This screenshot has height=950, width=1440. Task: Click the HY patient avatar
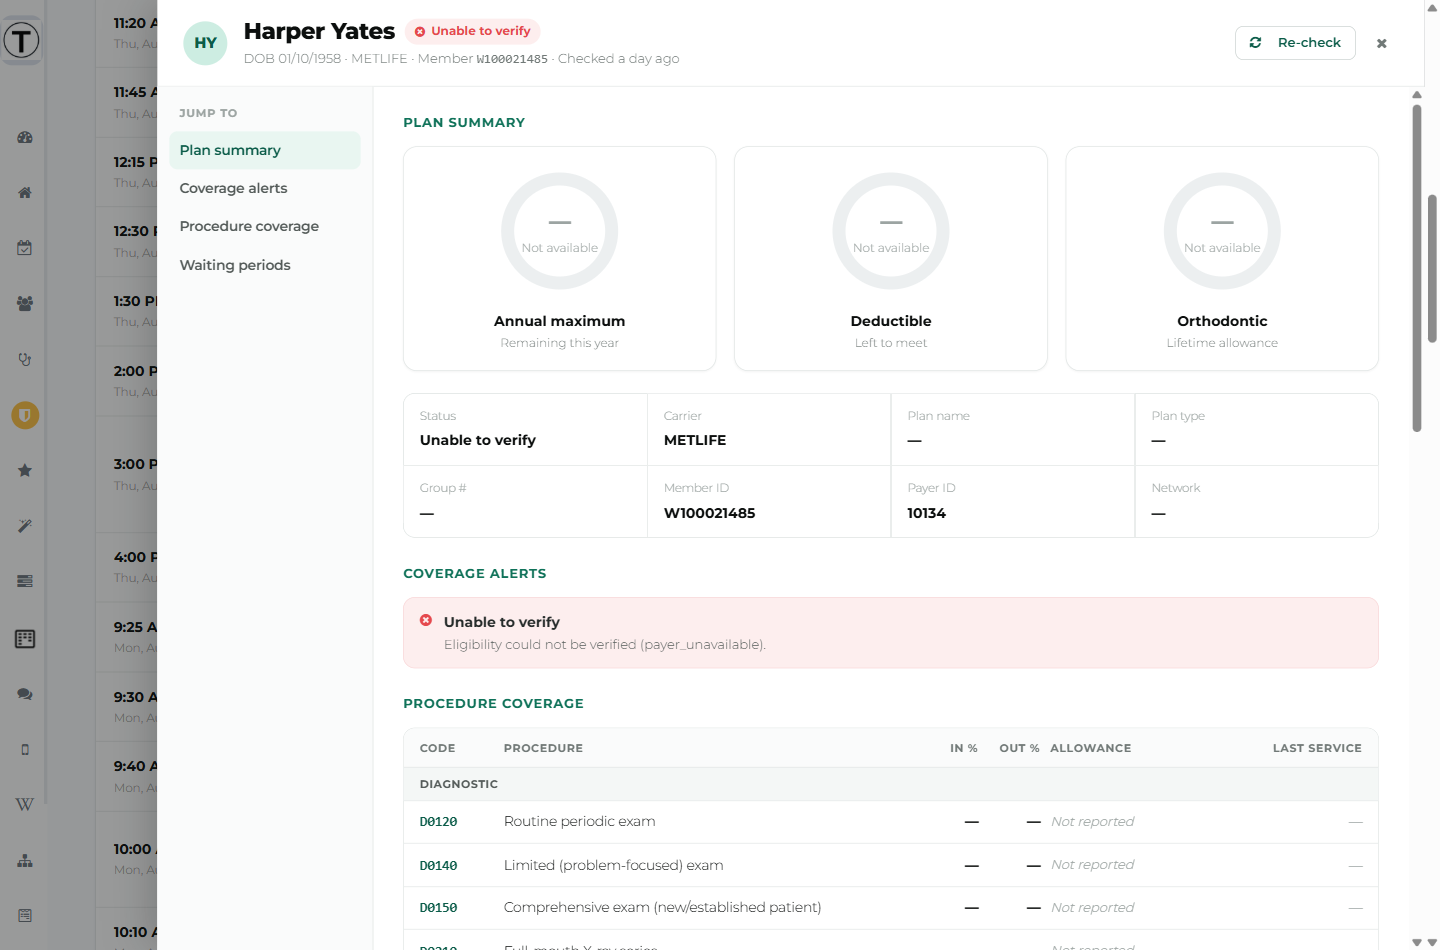tap(206, 43)
